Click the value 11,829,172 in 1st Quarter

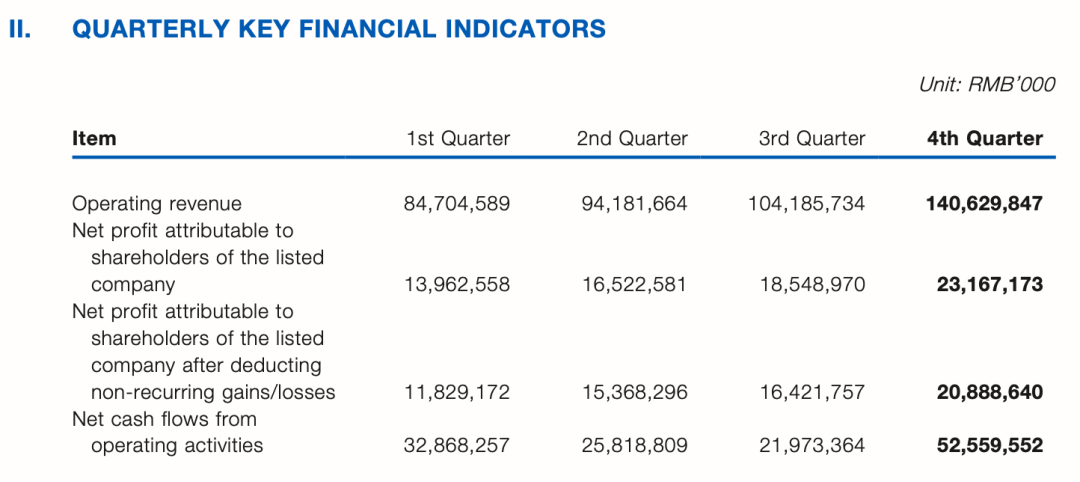(x=457, y=393)
